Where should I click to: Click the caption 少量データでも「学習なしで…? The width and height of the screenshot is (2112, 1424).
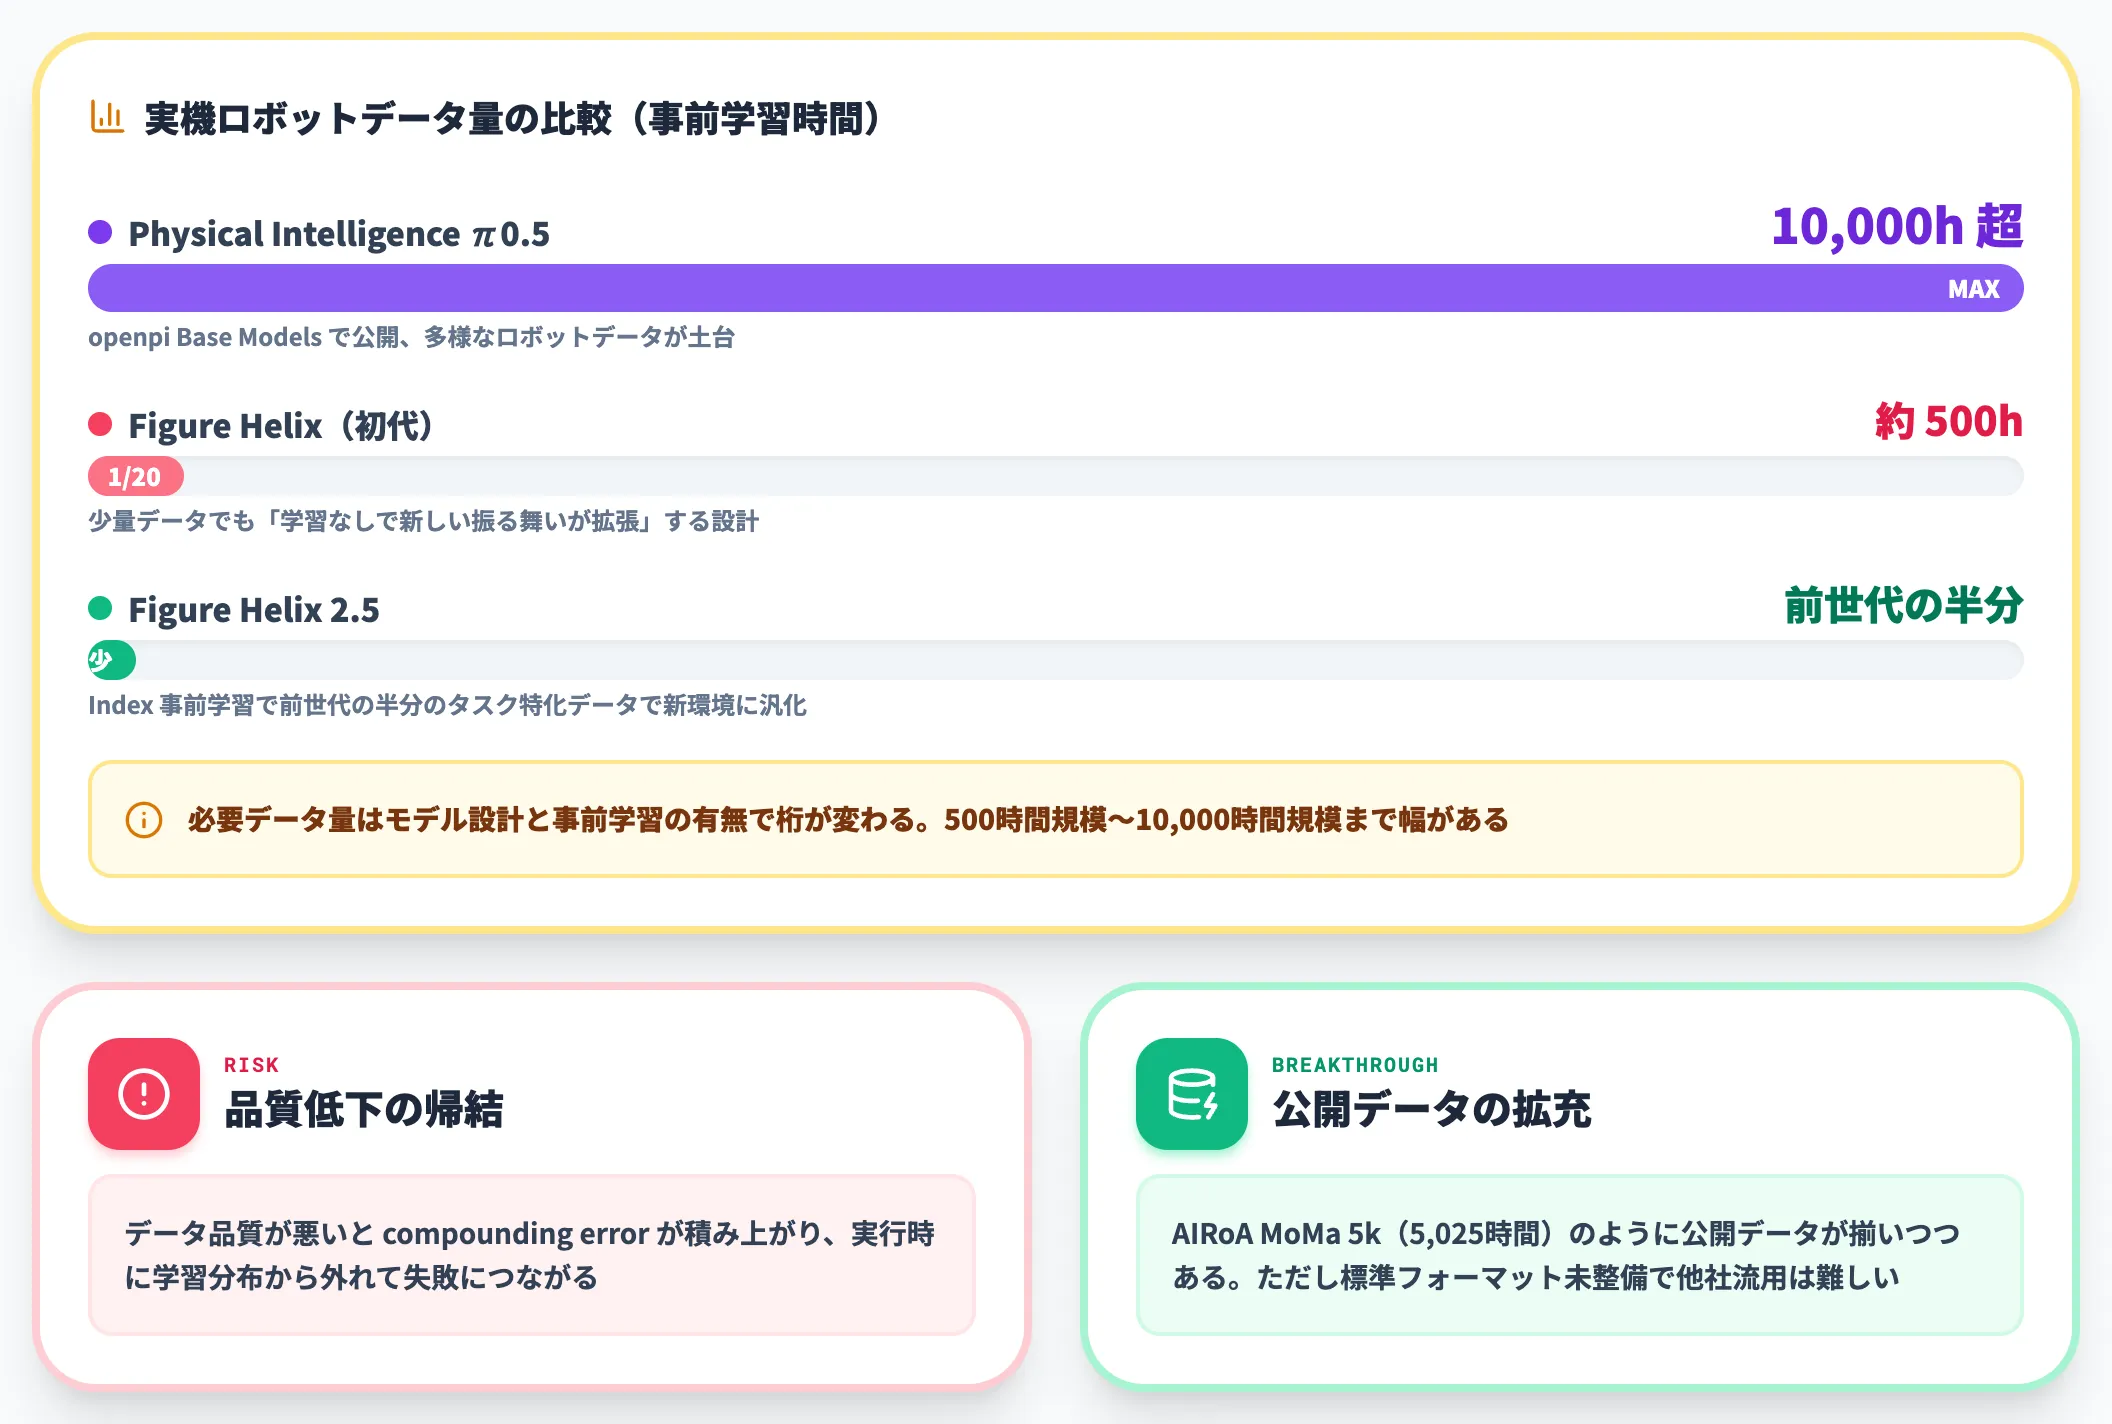[423, 521]
